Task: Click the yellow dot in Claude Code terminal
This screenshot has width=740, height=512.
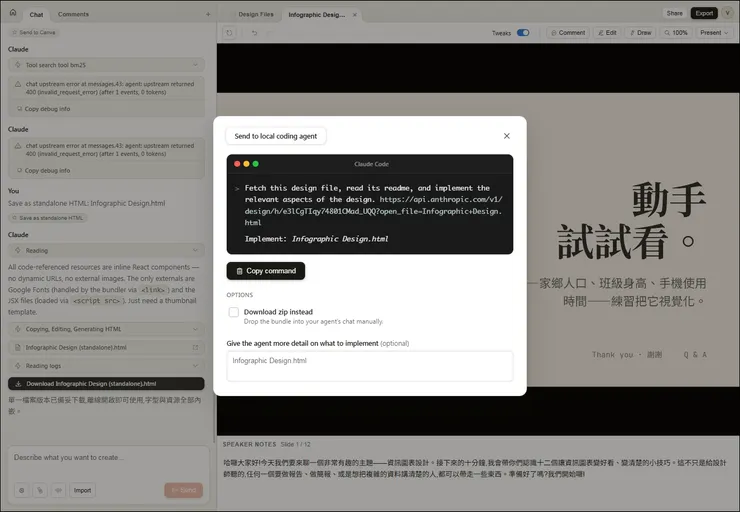Action: point(246,164)
